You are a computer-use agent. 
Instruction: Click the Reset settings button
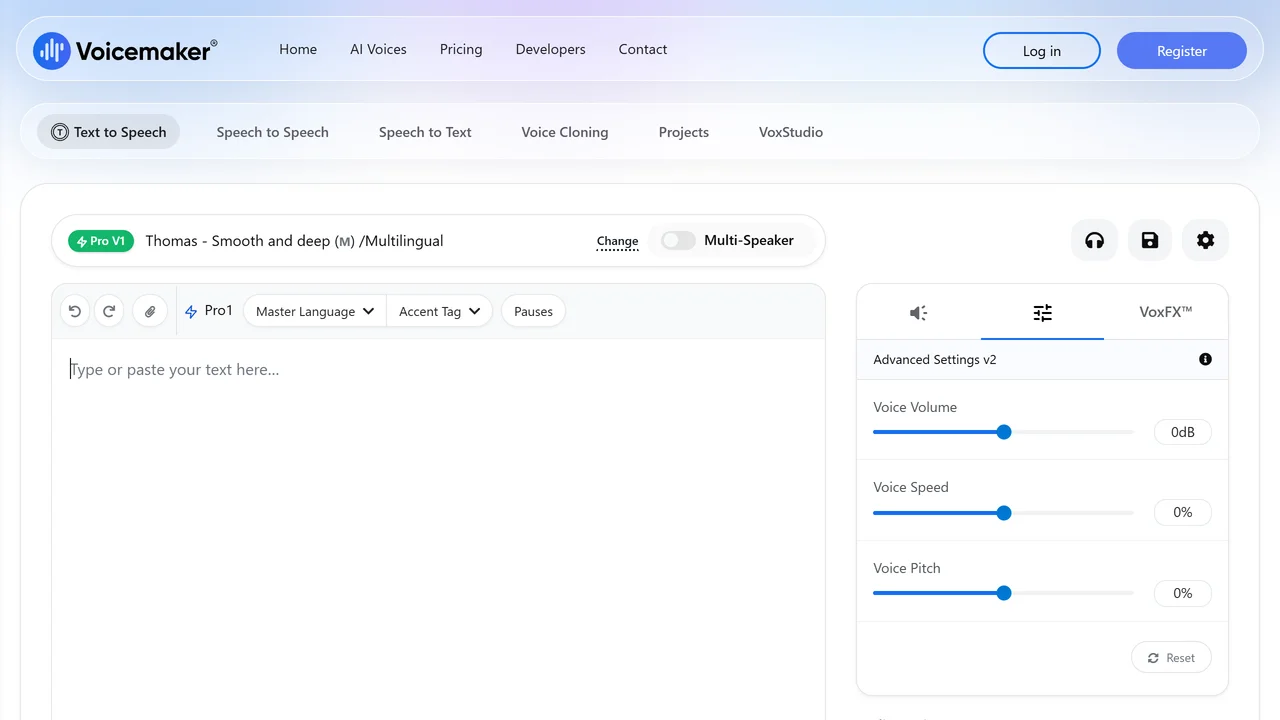click(1171, 658)
